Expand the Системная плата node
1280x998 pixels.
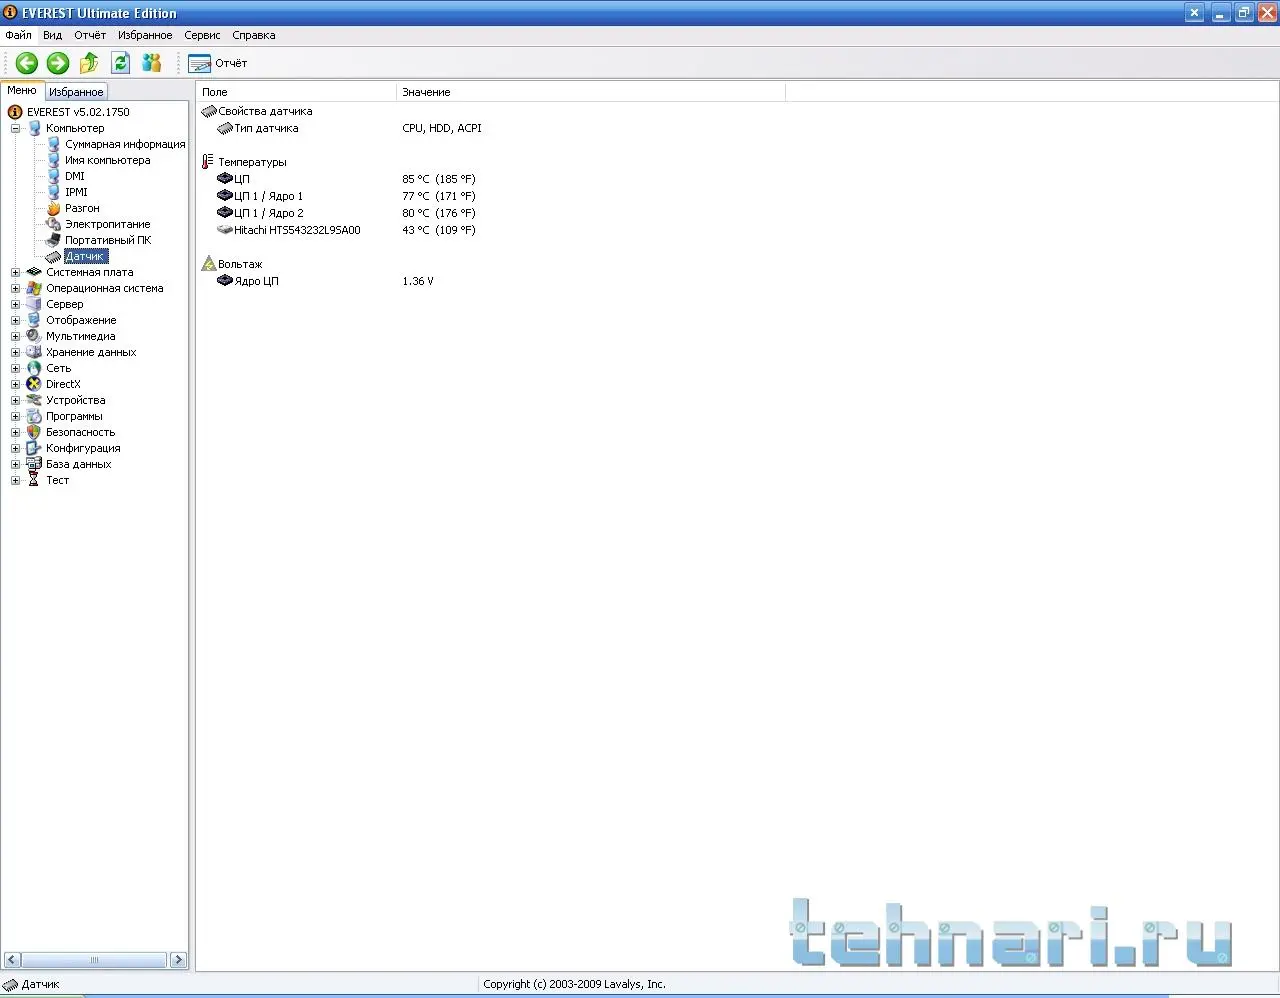[x=15, y=272]
